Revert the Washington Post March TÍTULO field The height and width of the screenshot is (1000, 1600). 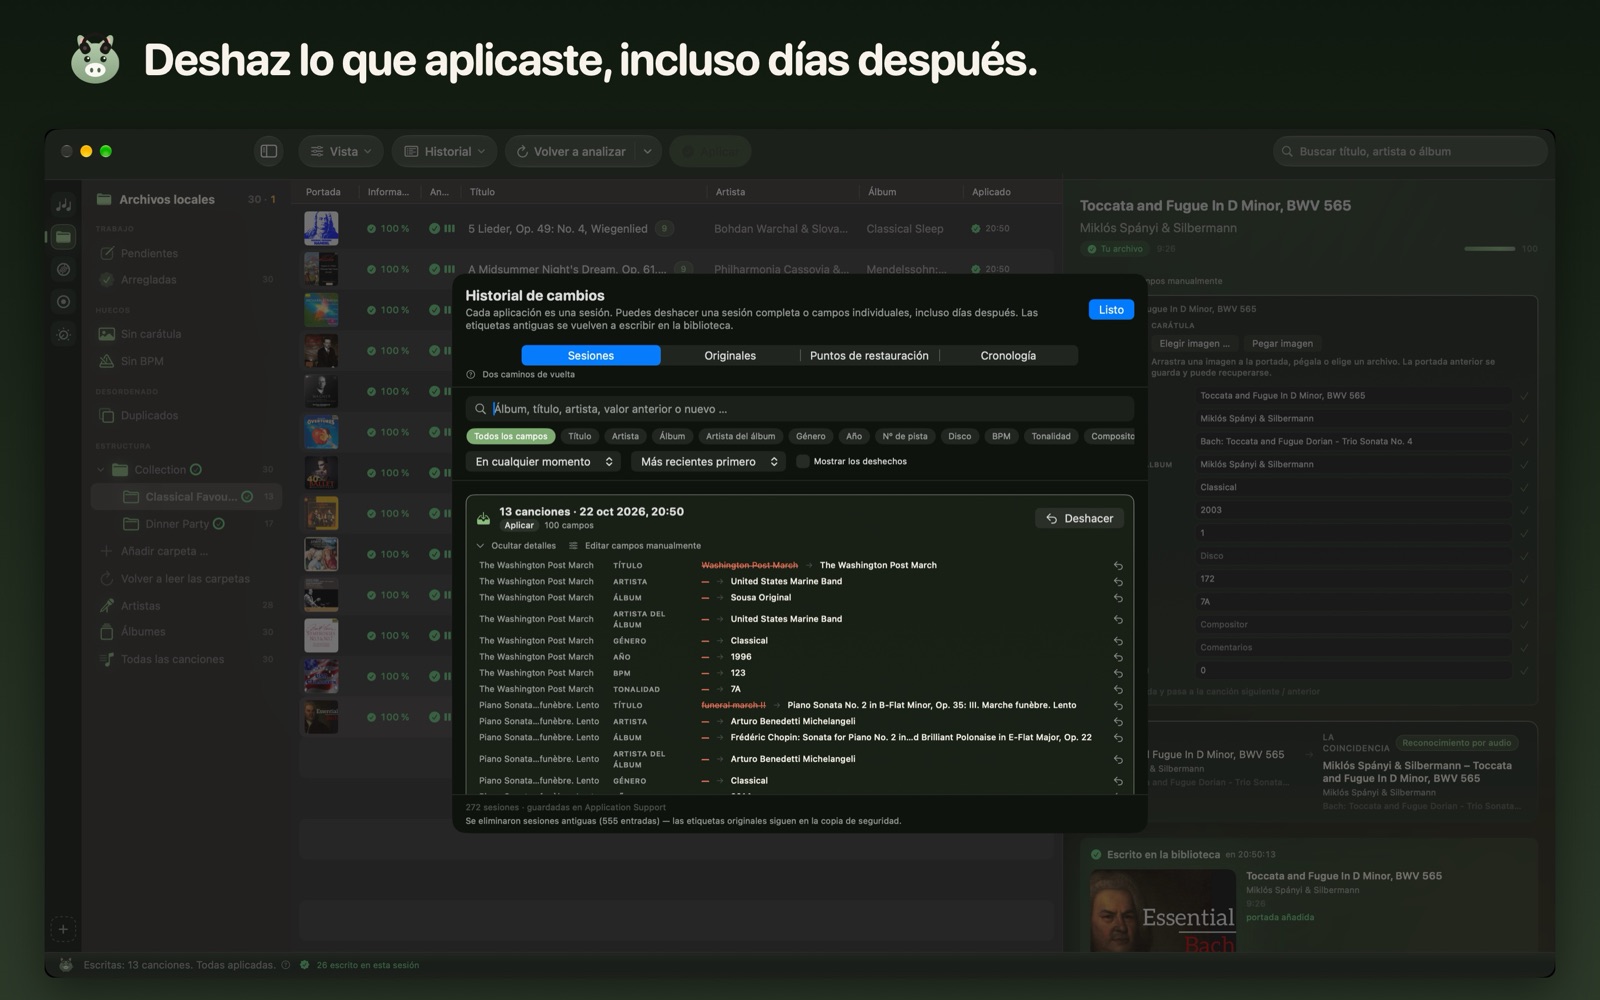pos(1118,566)
